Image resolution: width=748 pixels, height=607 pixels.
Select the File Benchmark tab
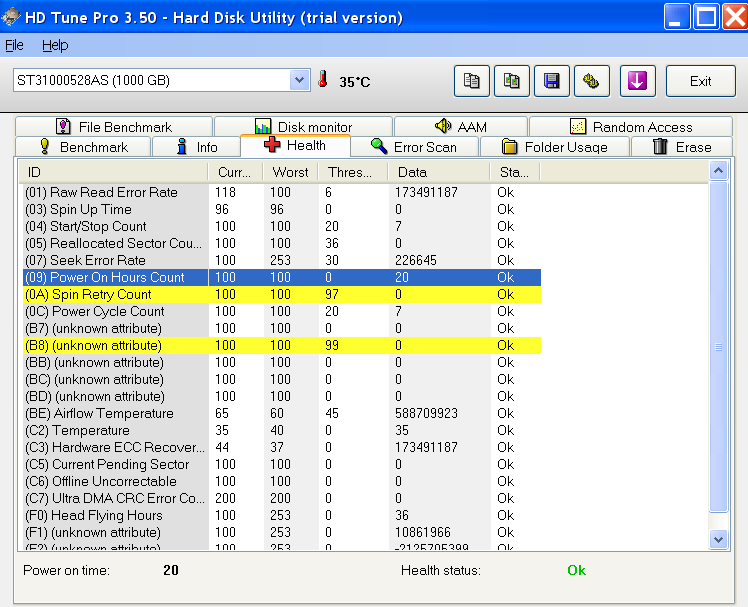pyautogui.click(x=113, y=127)
